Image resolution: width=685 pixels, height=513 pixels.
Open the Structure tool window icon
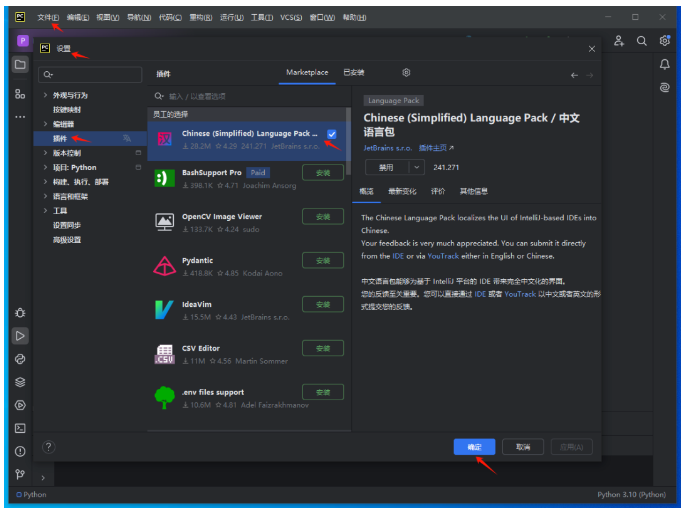click(20, 94)
